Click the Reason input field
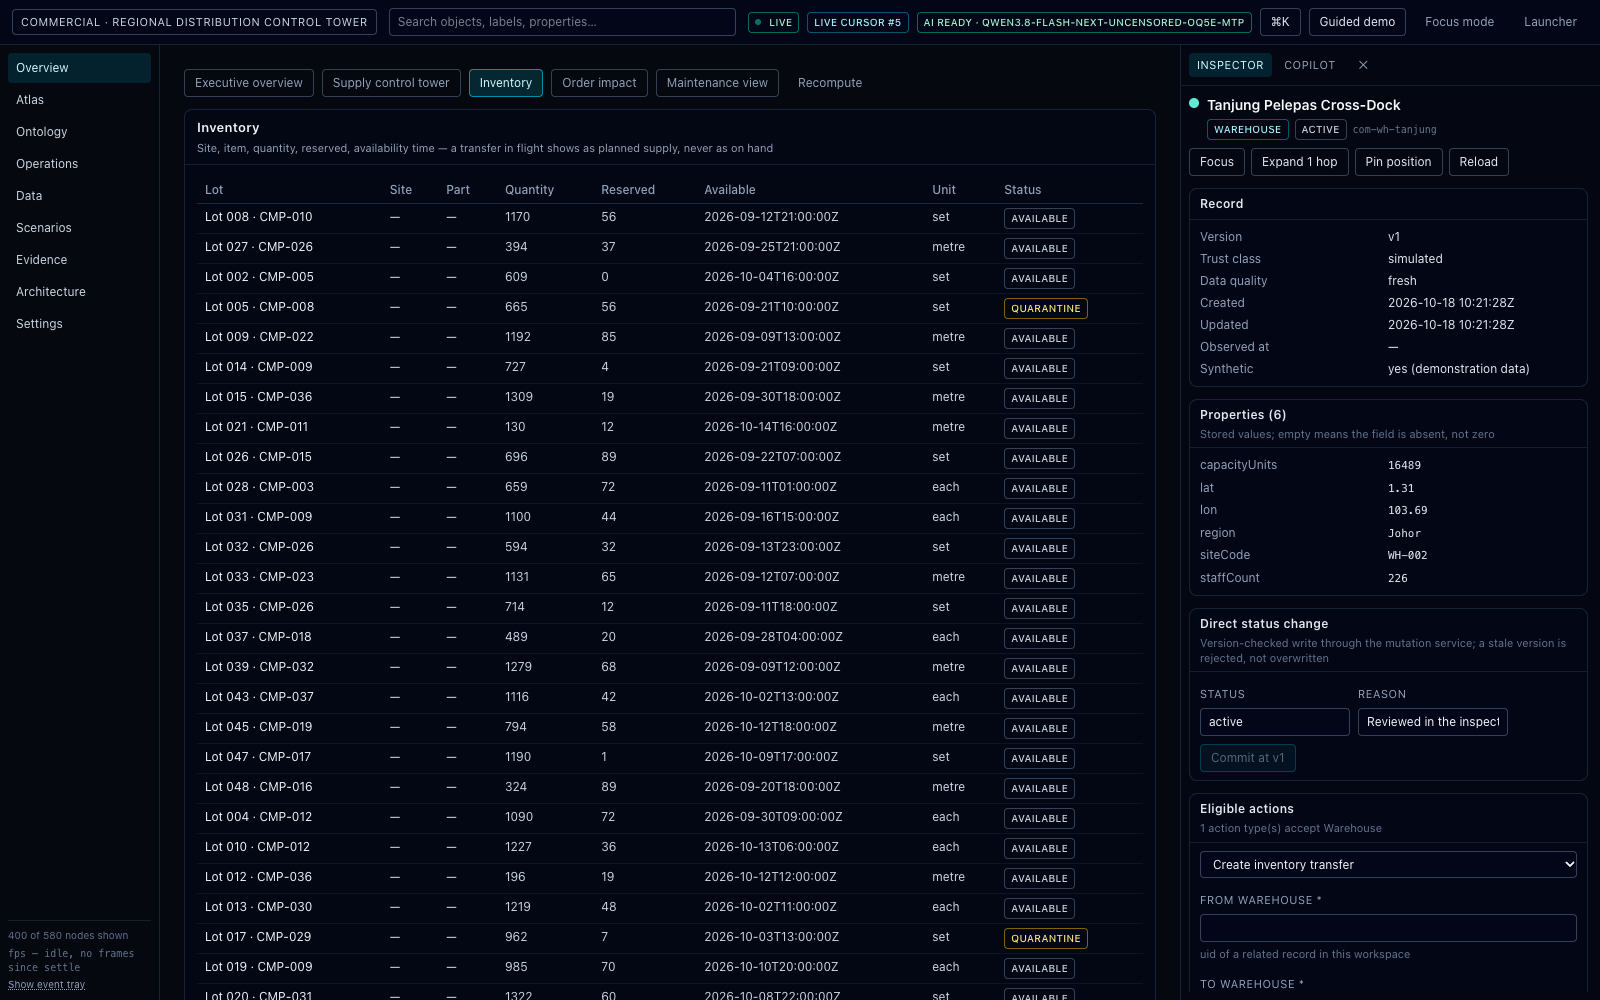This screenshot has width=1600, height=1000. (x=1432, y=722)
